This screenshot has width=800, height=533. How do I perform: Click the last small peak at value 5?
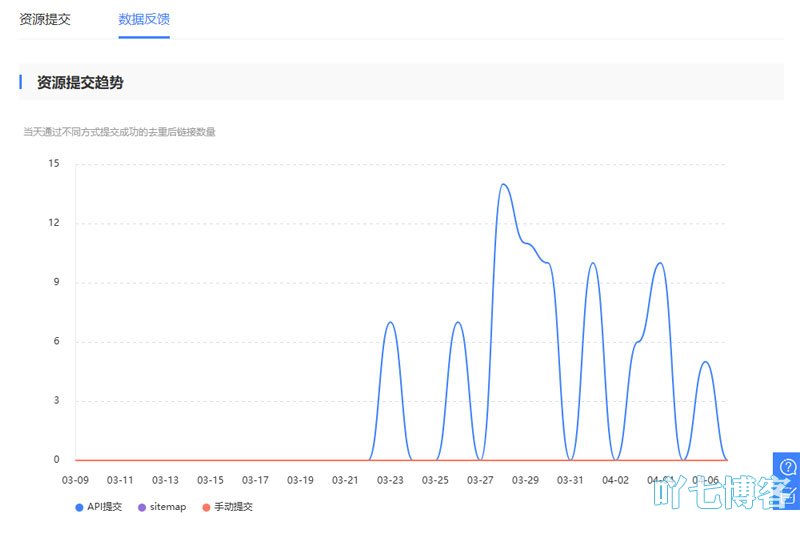[x=705, y=362]
